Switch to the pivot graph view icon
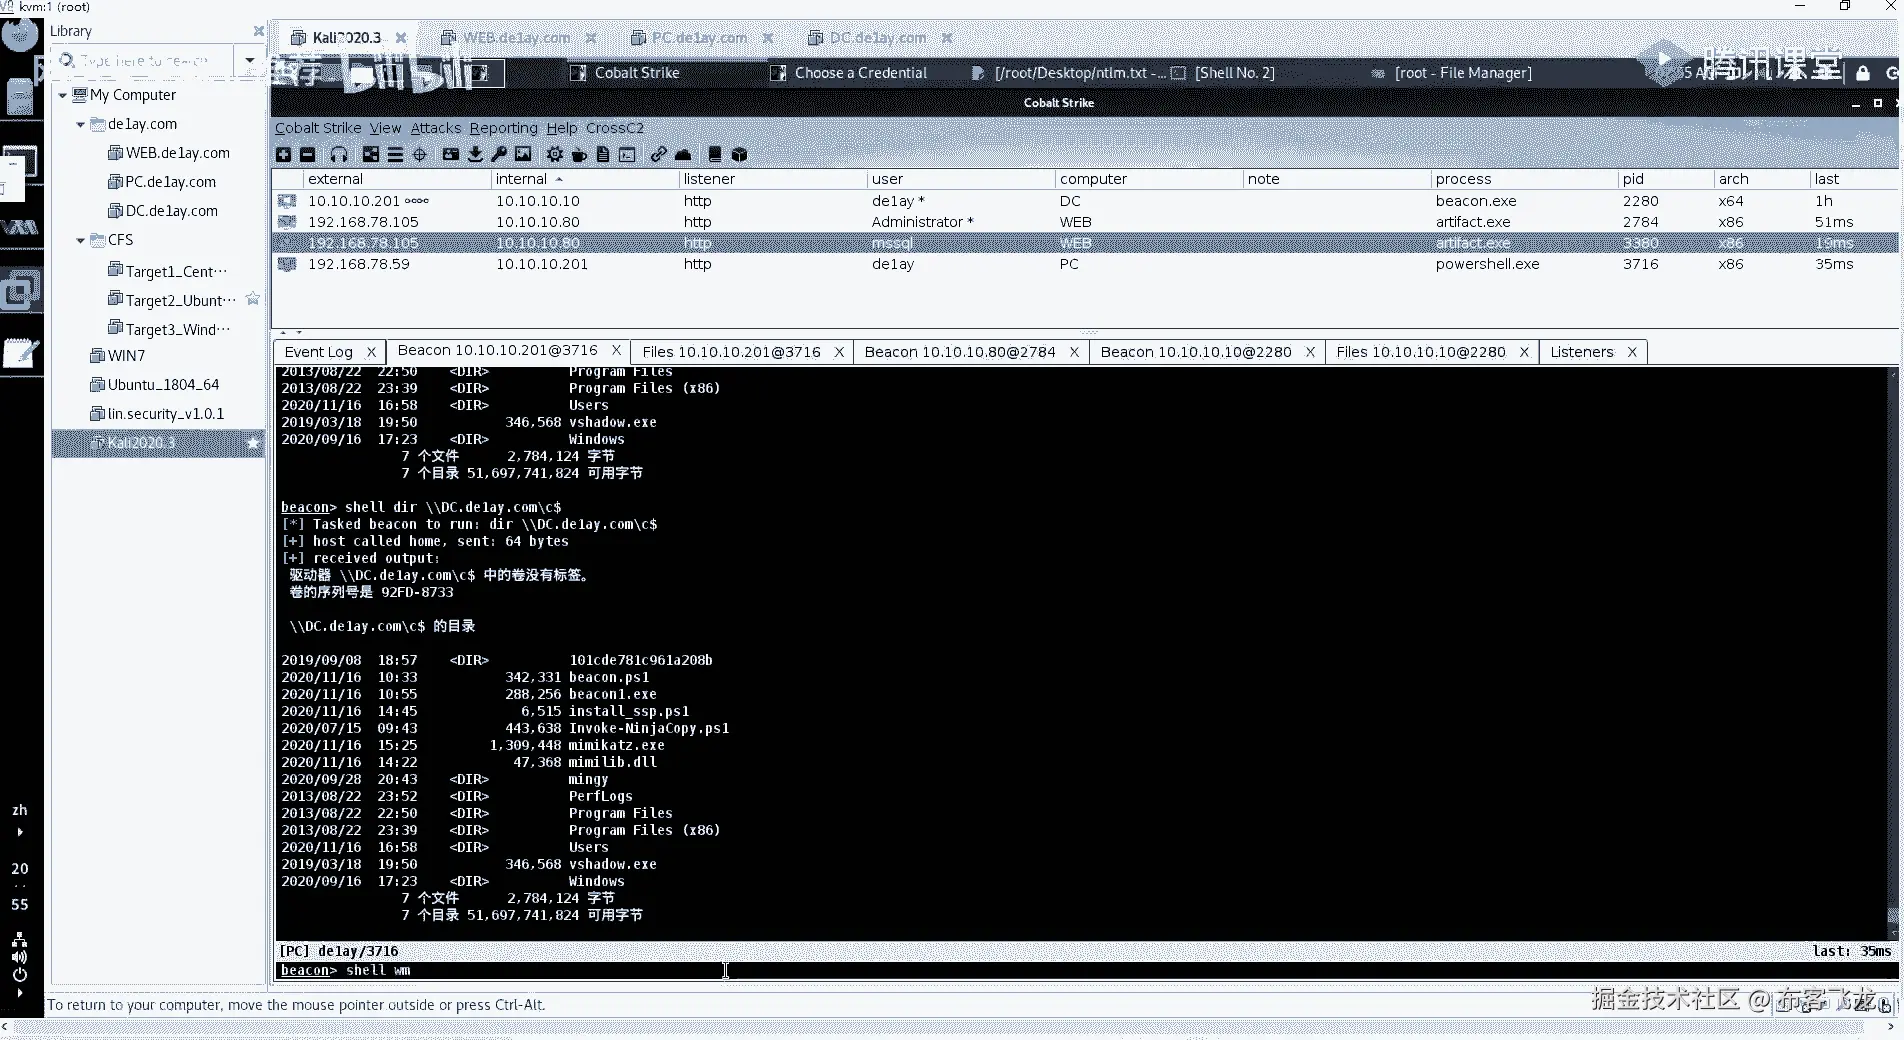The height and width of the screenshot is (1040, 1904). click(x=371, y=154)
